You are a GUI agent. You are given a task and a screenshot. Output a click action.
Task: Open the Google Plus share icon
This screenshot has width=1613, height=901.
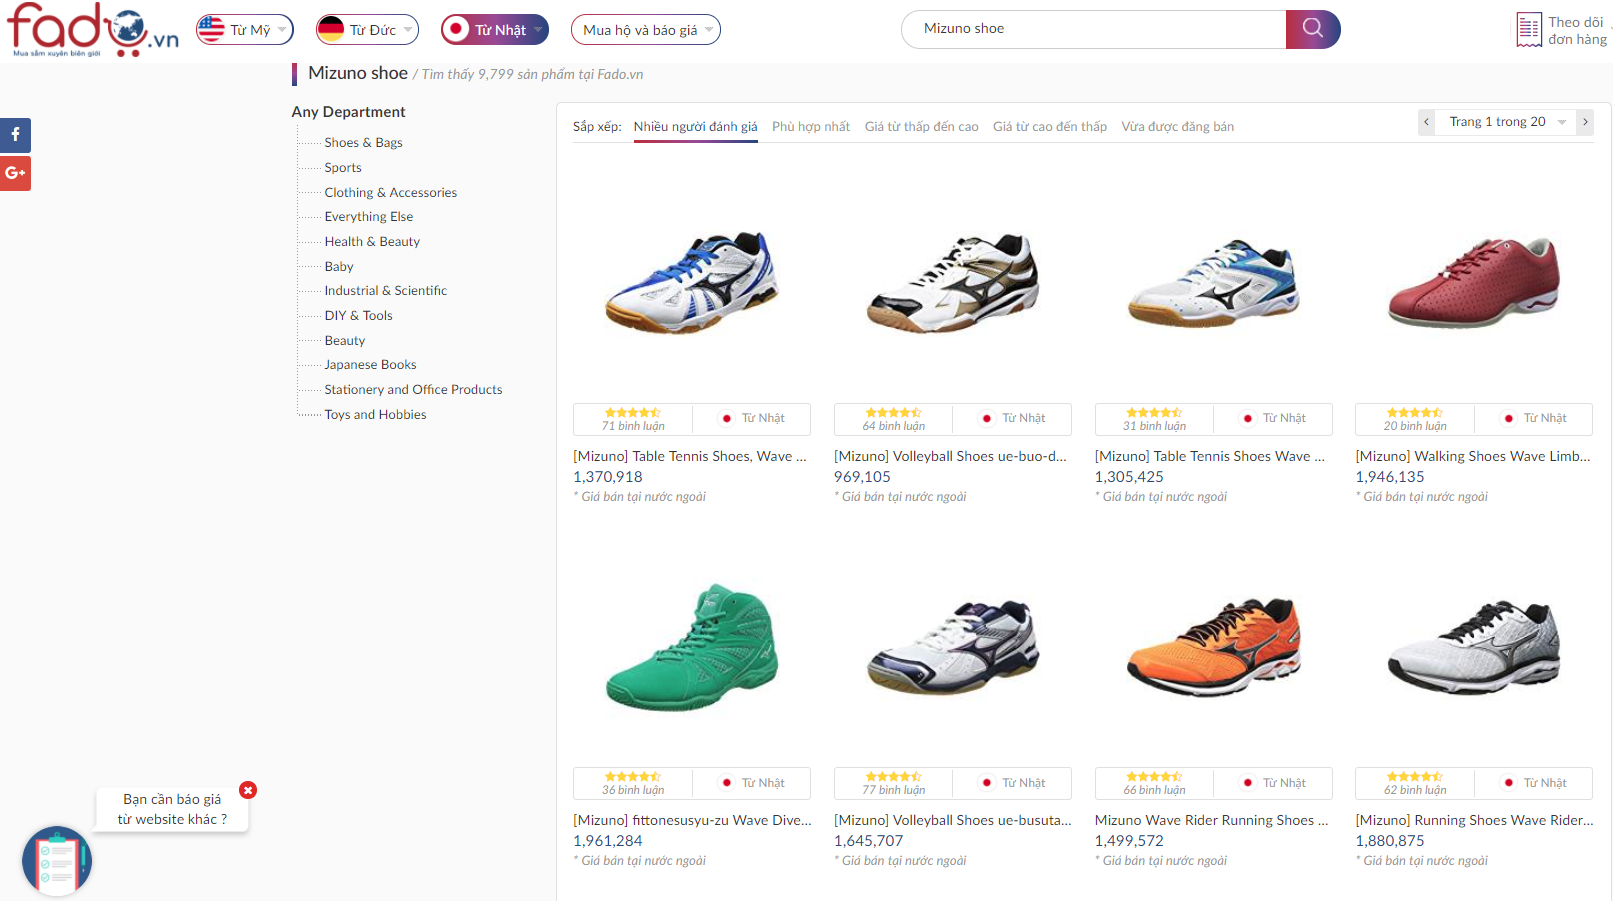pos(15,173)
